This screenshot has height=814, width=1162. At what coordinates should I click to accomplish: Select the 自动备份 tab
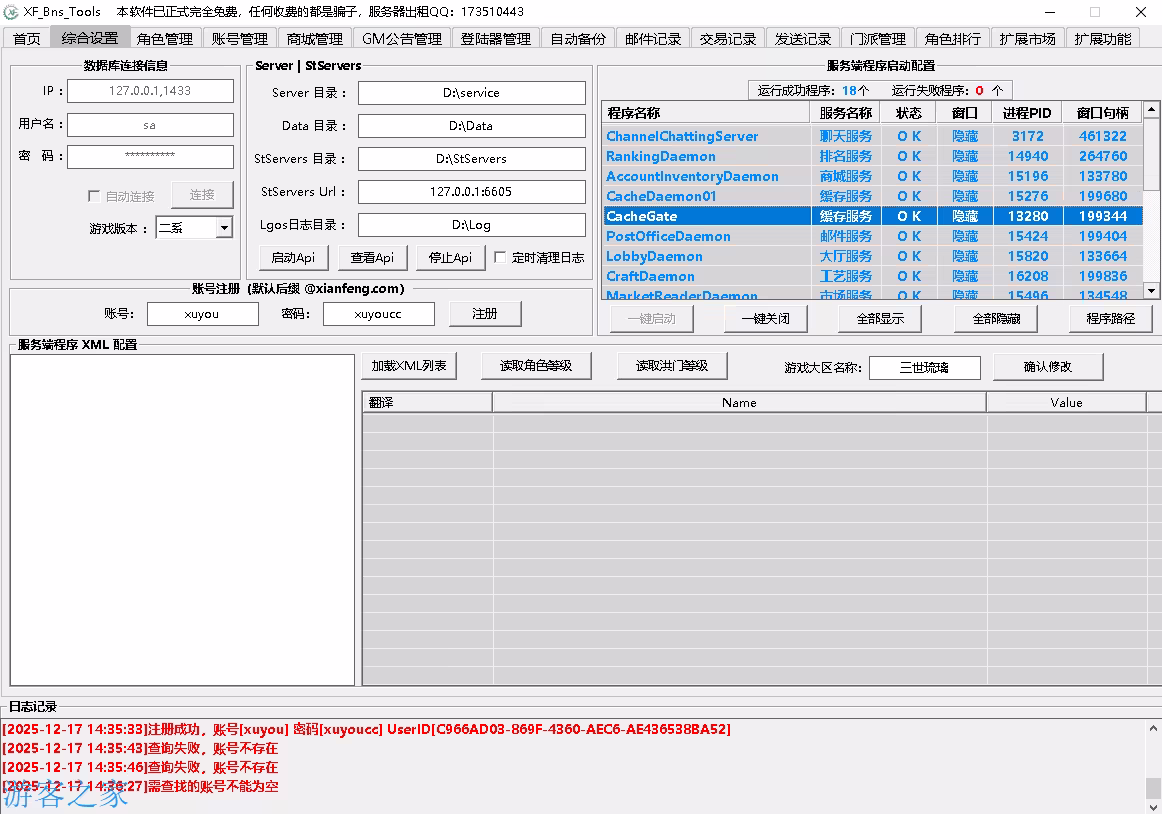tap(578, 39)
